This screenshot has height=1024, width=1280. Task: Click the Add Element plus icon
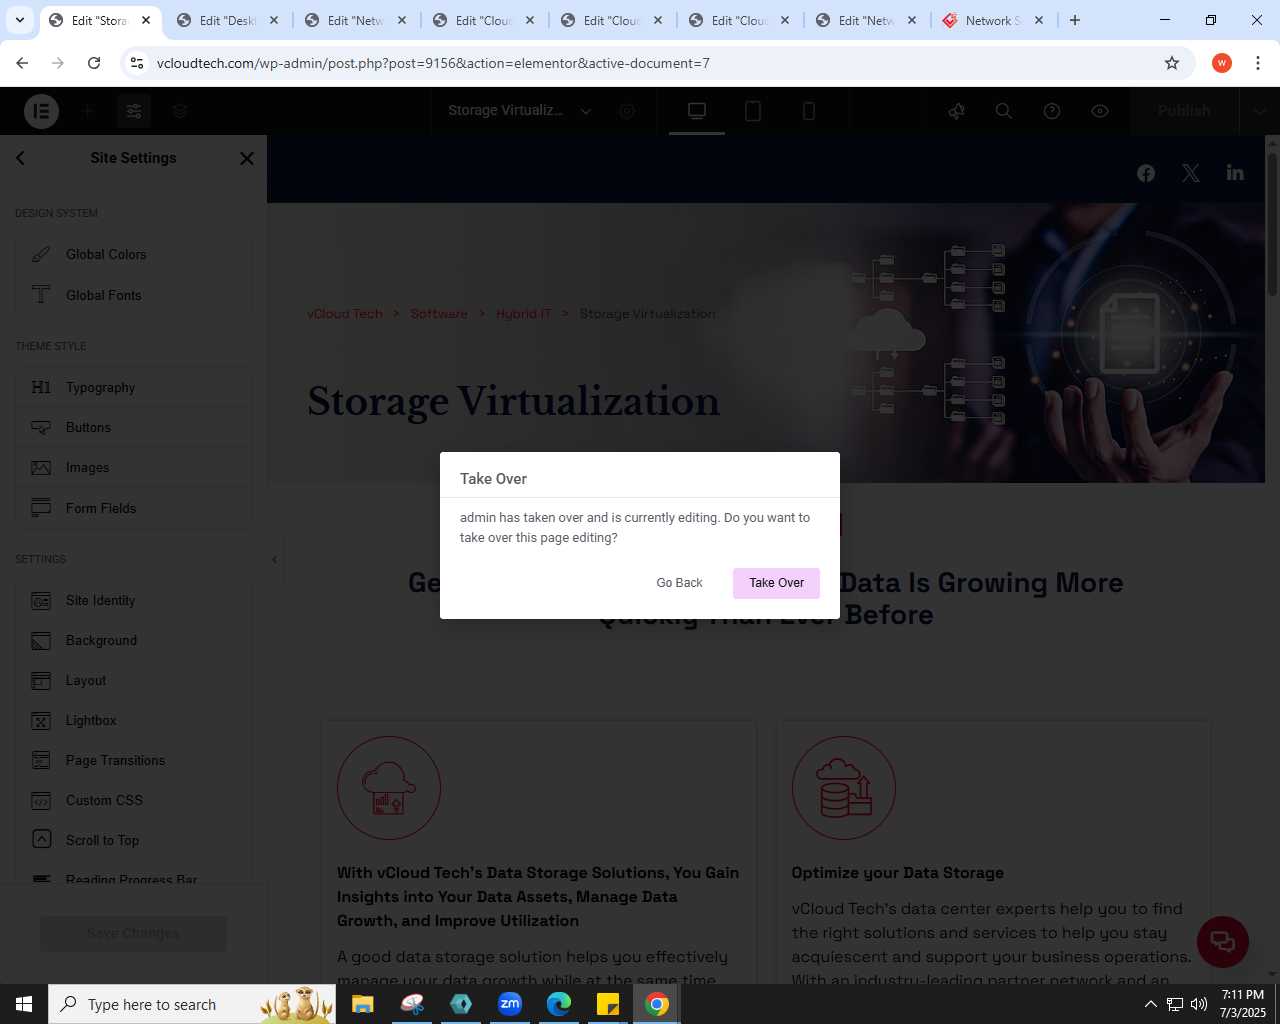[87, 111]
